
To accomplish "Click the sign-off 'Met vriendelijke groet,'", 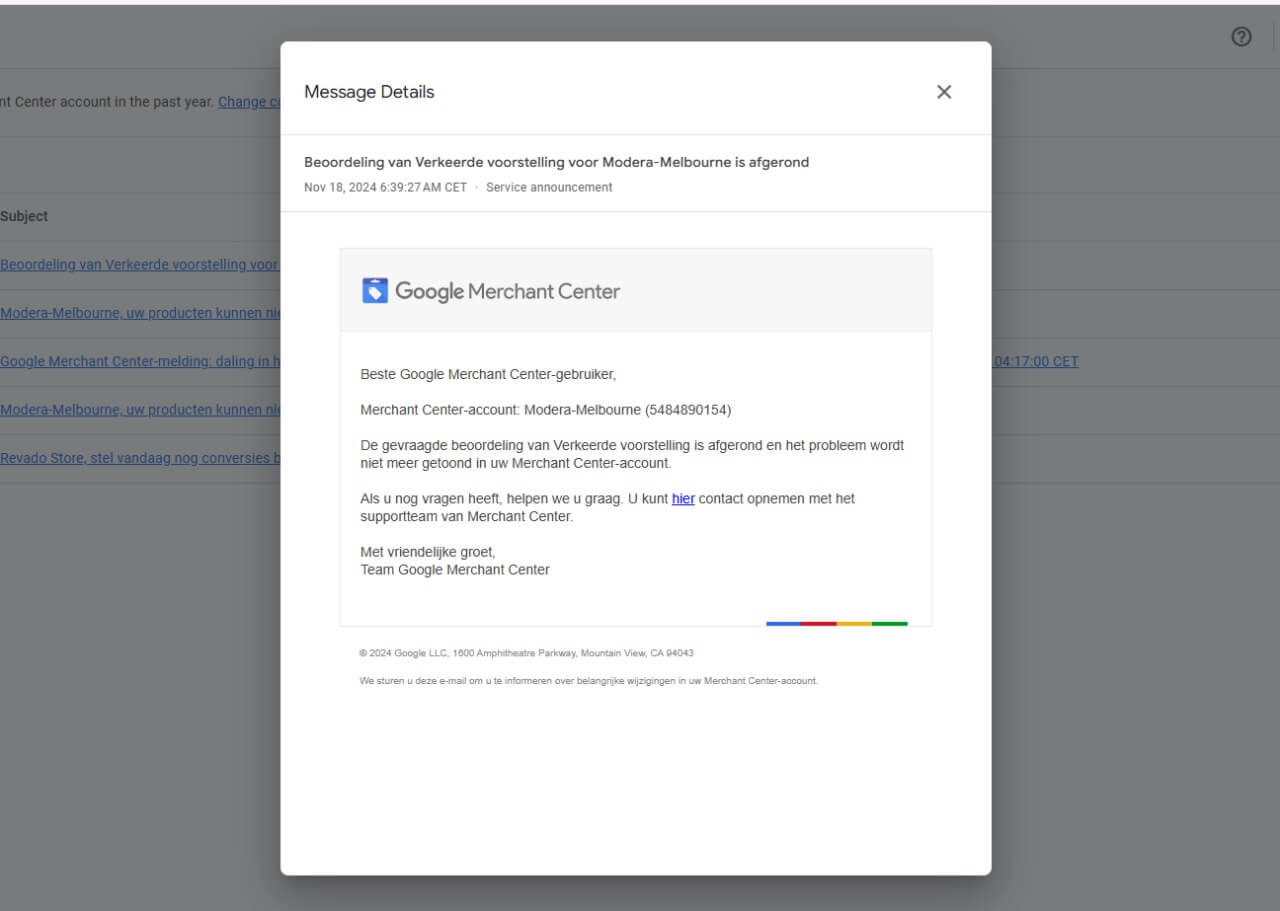I will (x=428, y=552).
